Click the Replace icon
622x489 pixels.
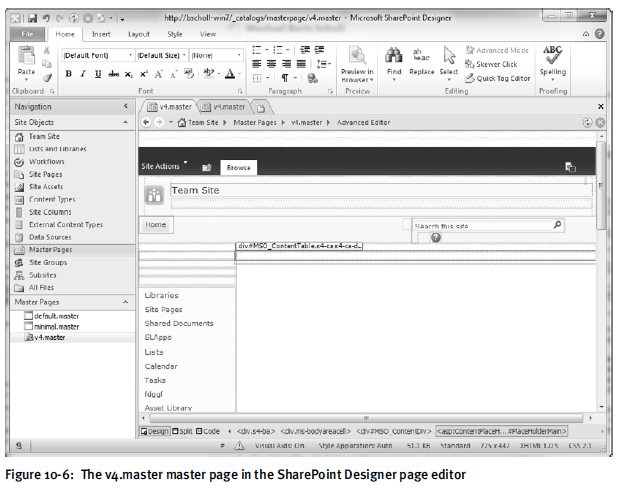click(421, 56)
